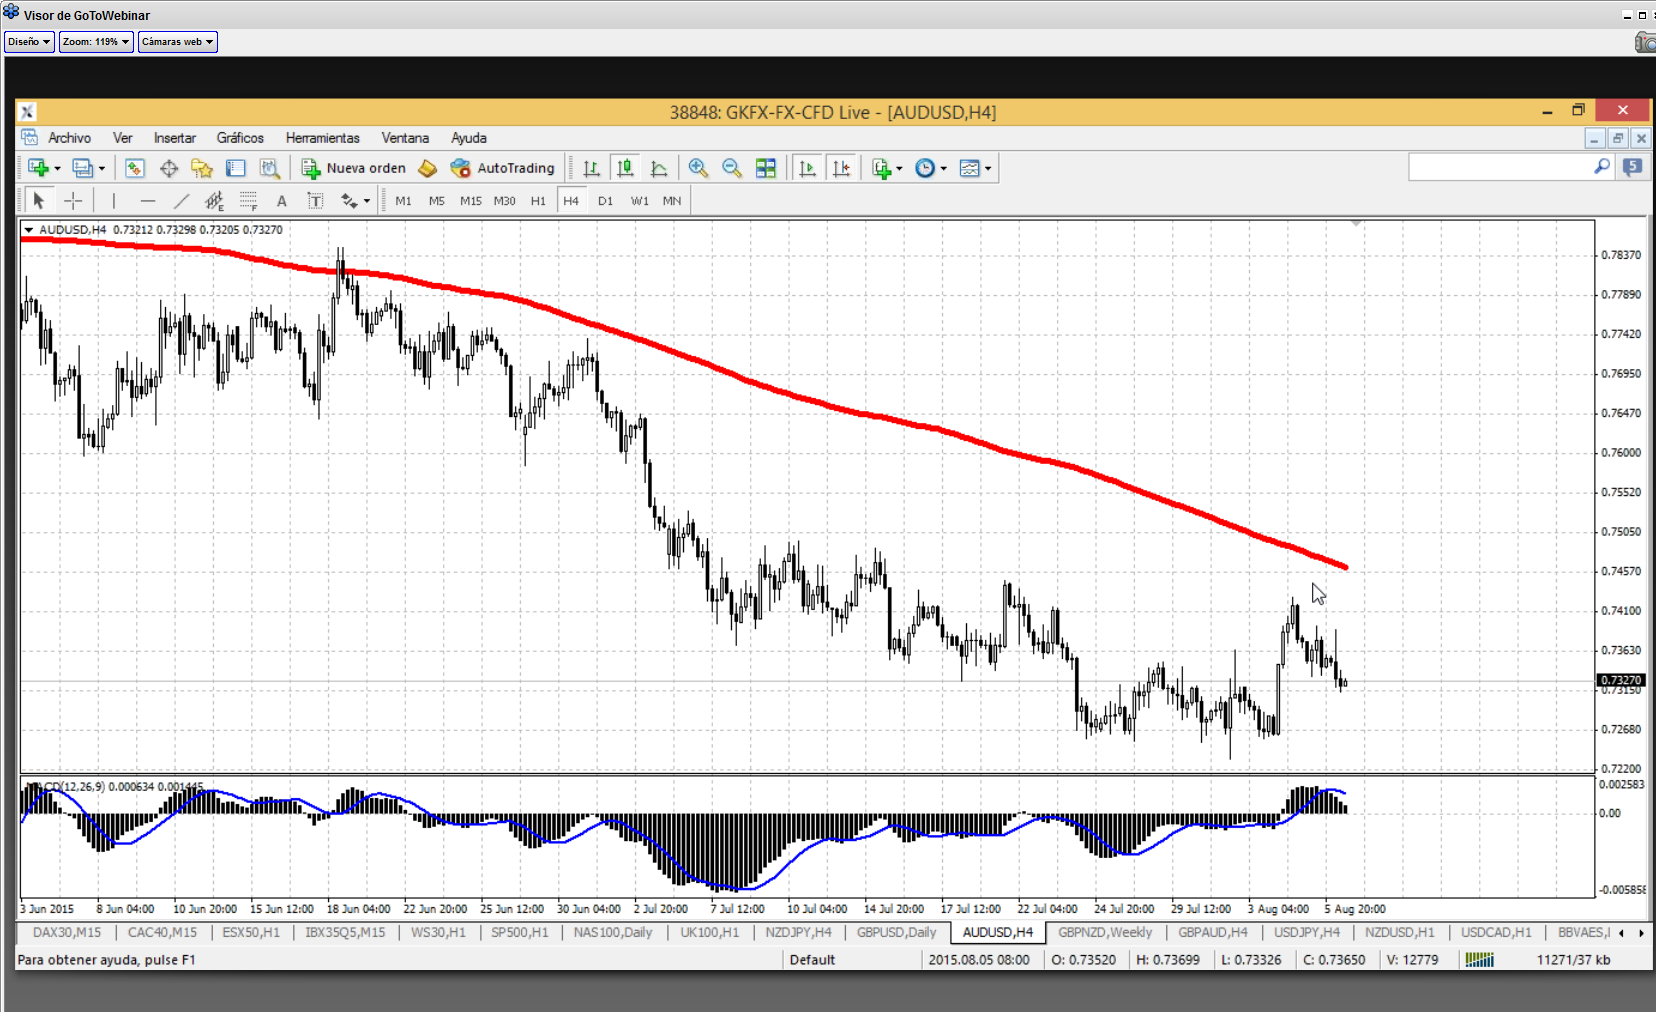Open the USDJPY,H4 chart tab
The image size is (1656, 1016).
(x=1307, y=932)
